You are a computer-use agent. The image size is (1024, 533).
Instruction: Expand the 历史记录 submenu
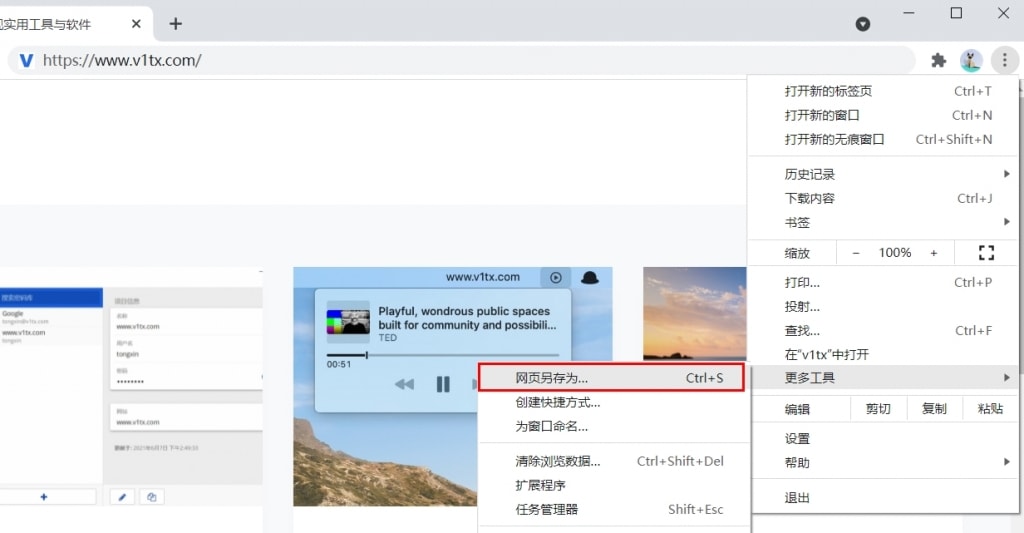click(x=883, y=174)
